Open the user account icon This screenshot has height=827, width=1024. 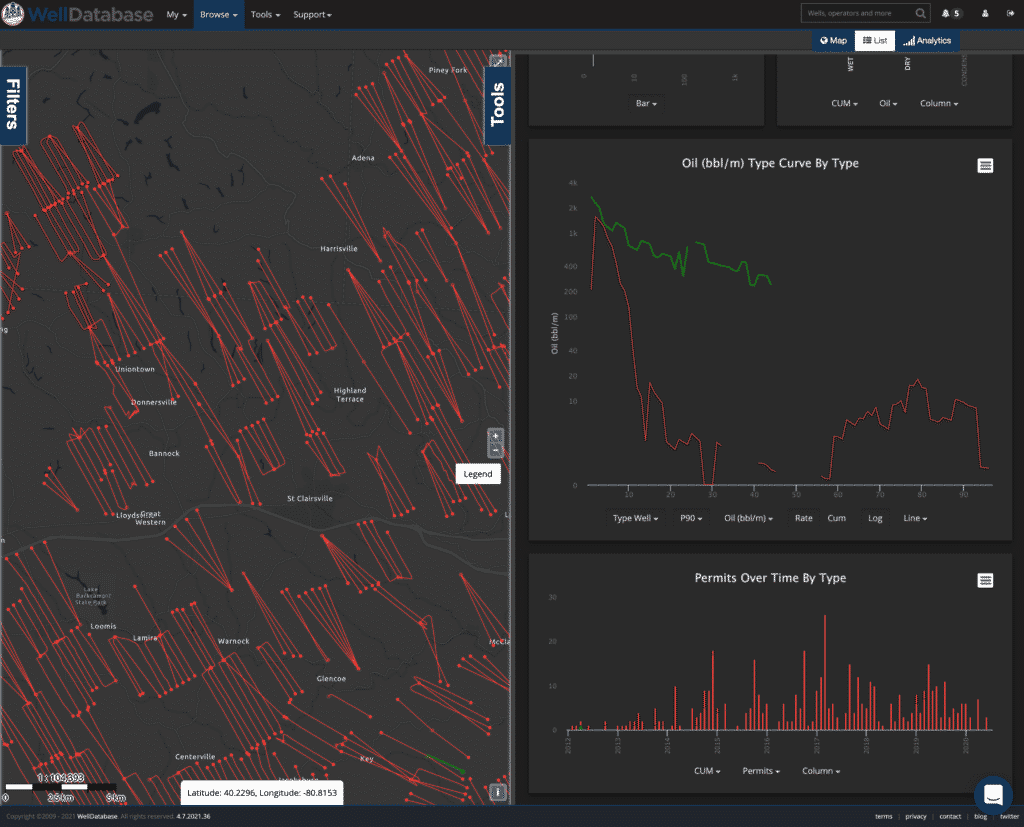pyautogui.click(x=985, y=13)
